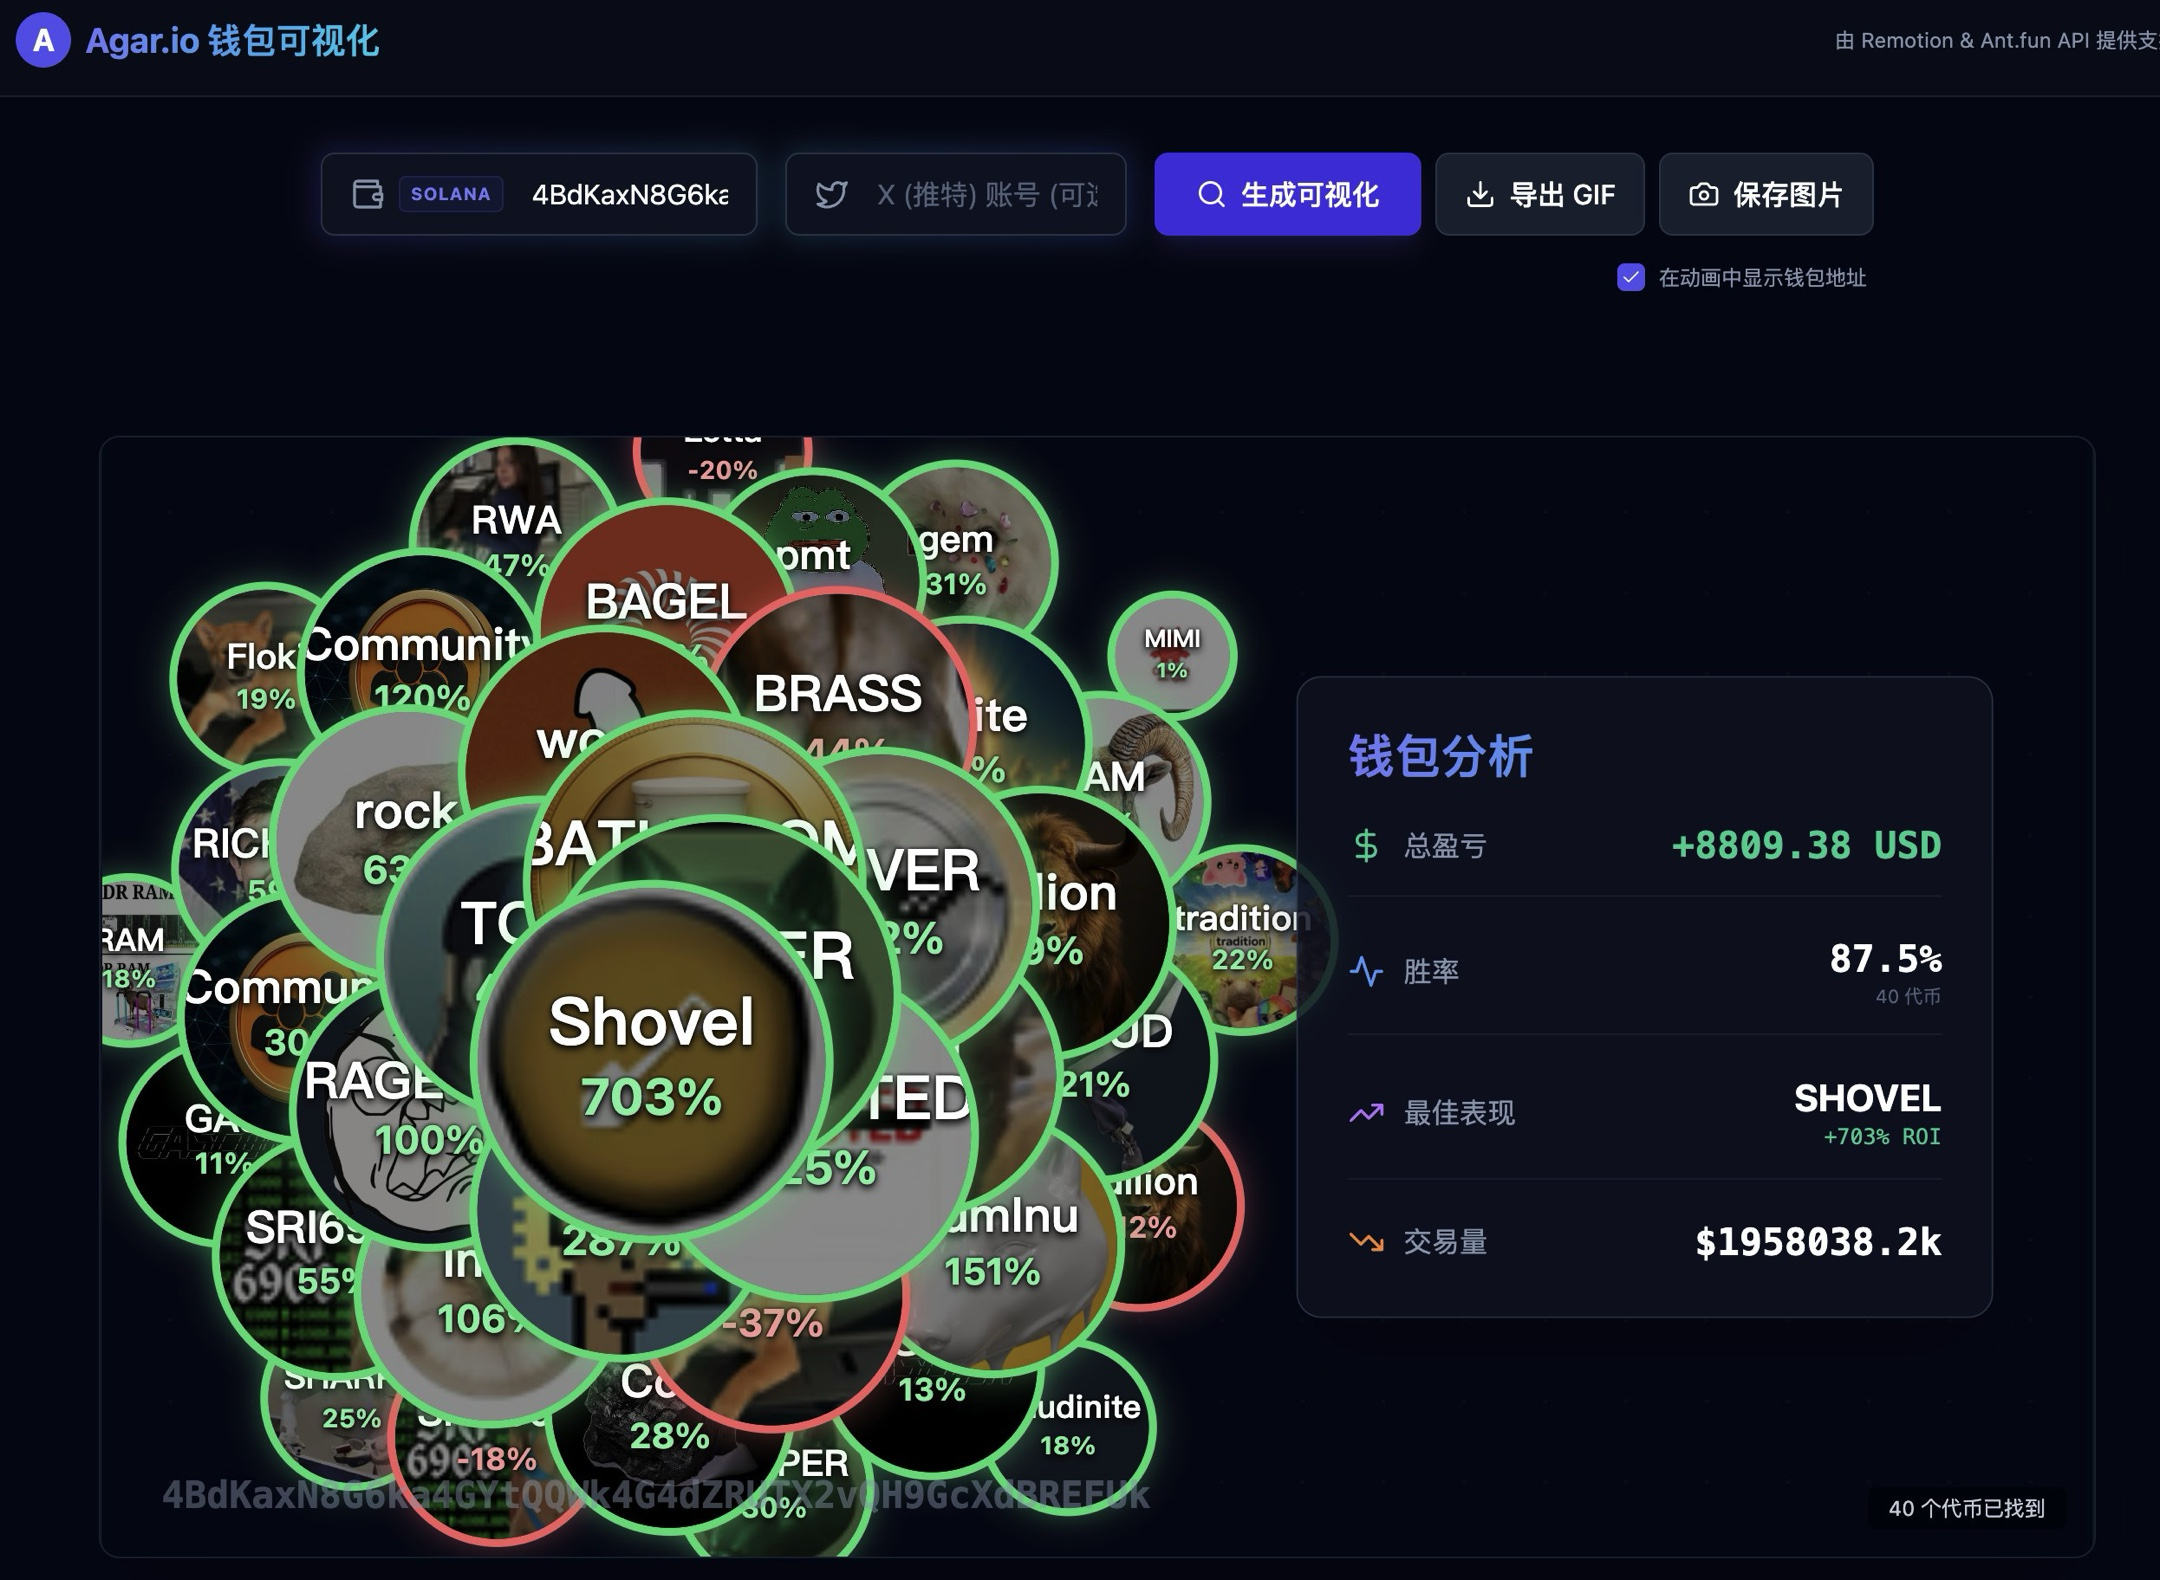This screenshot has height=1580, width=2160.
Task: Click the generate visualization button
Action: 1287,194
